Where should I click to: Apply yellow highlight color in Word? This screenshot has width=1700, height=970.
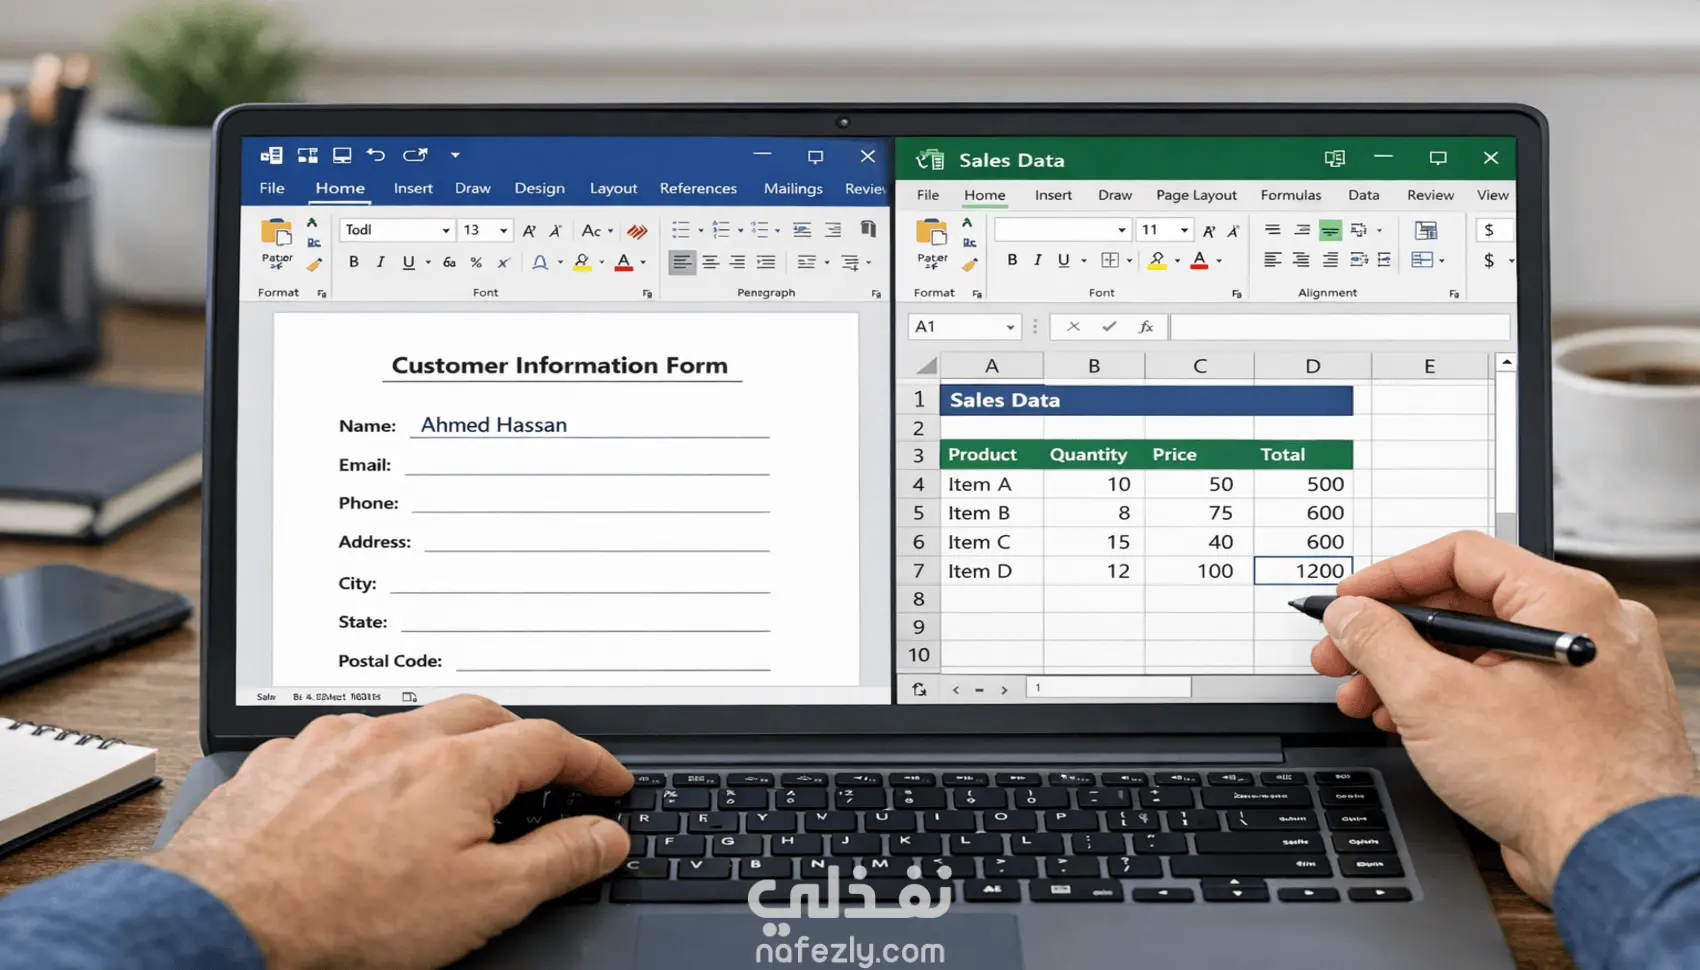(x=582, y=262)
